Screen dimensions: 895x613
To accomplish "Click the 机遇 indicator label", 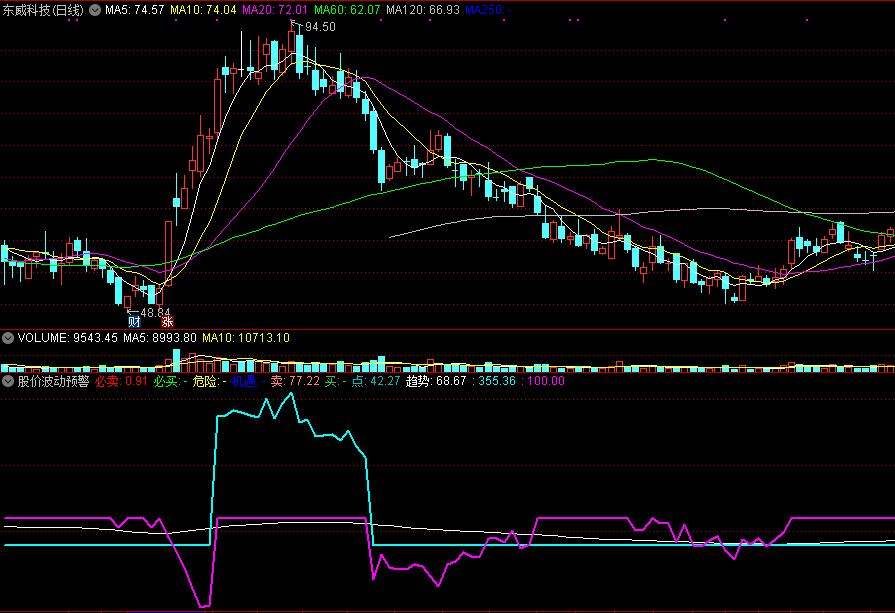I will 248,381.
